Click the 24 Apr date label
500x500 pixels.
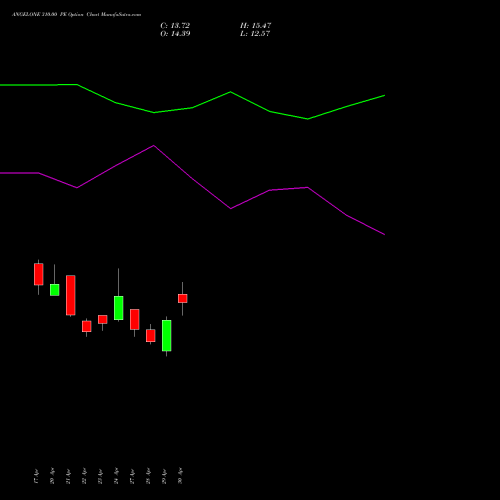tap(116, 476)
